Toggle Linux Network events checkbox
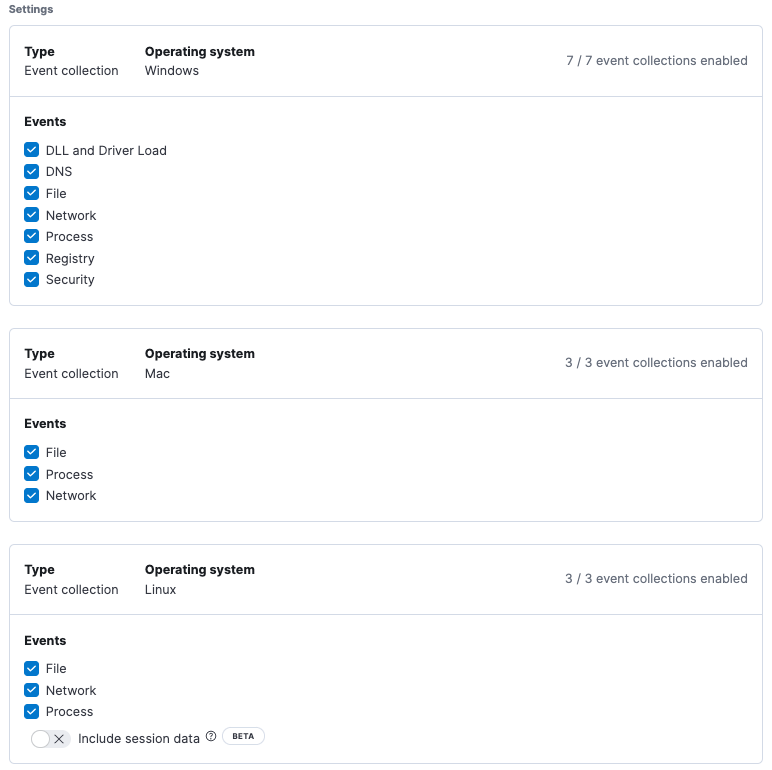772x770 pixels. 32,690
